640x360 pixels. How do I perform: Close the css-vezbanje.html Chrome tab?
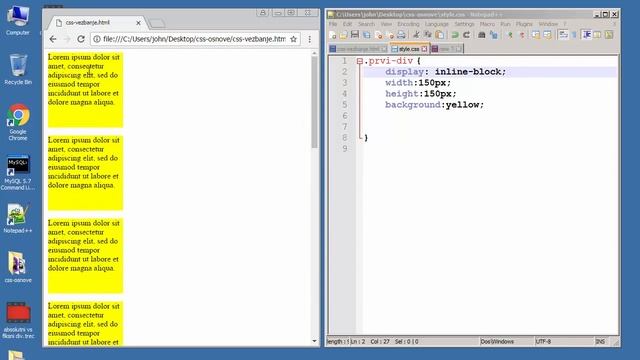pyautogui.click(x=138, y=23)
